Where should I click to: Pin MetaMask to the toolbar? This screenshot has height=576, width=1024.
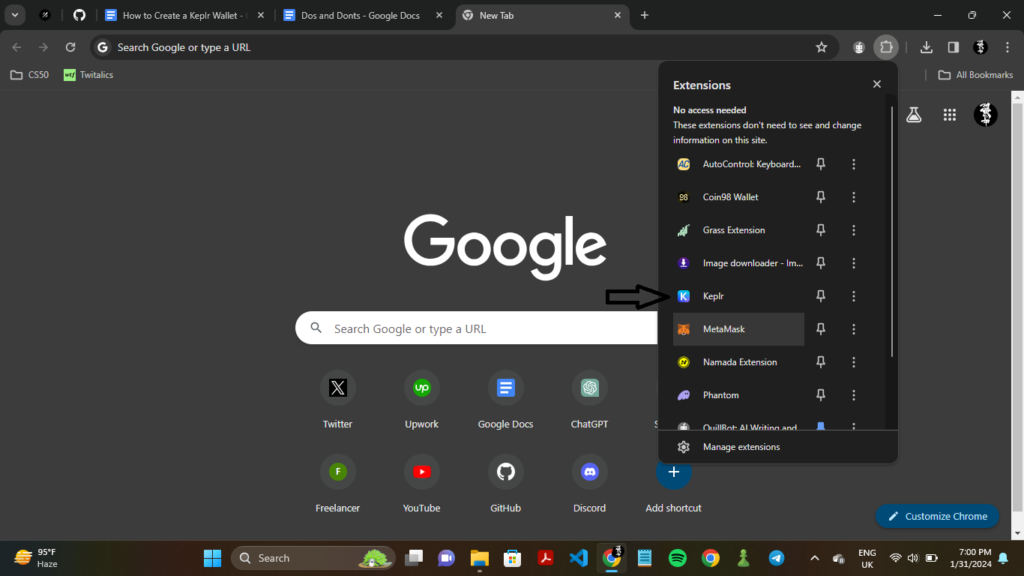point(820,328)
